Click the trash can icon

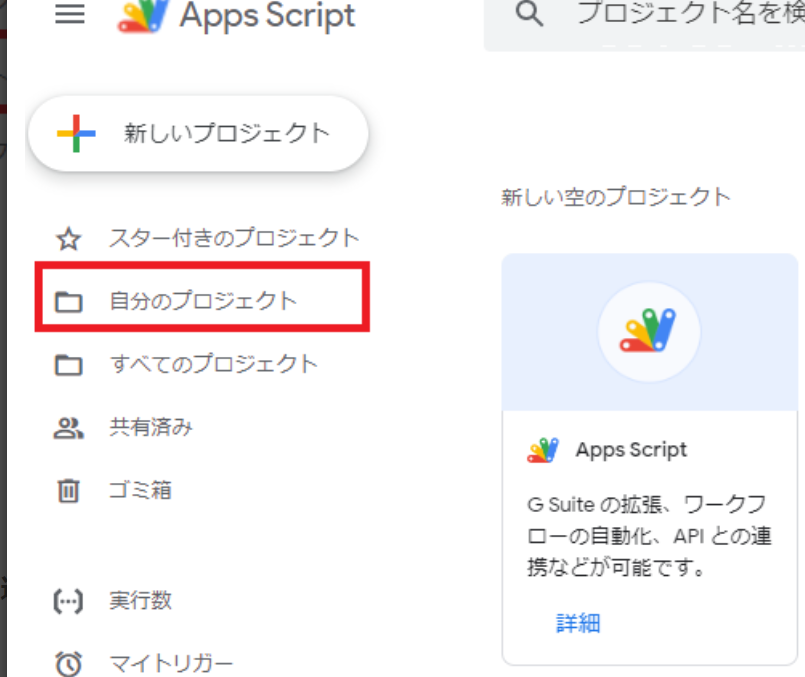click(68, 491)
